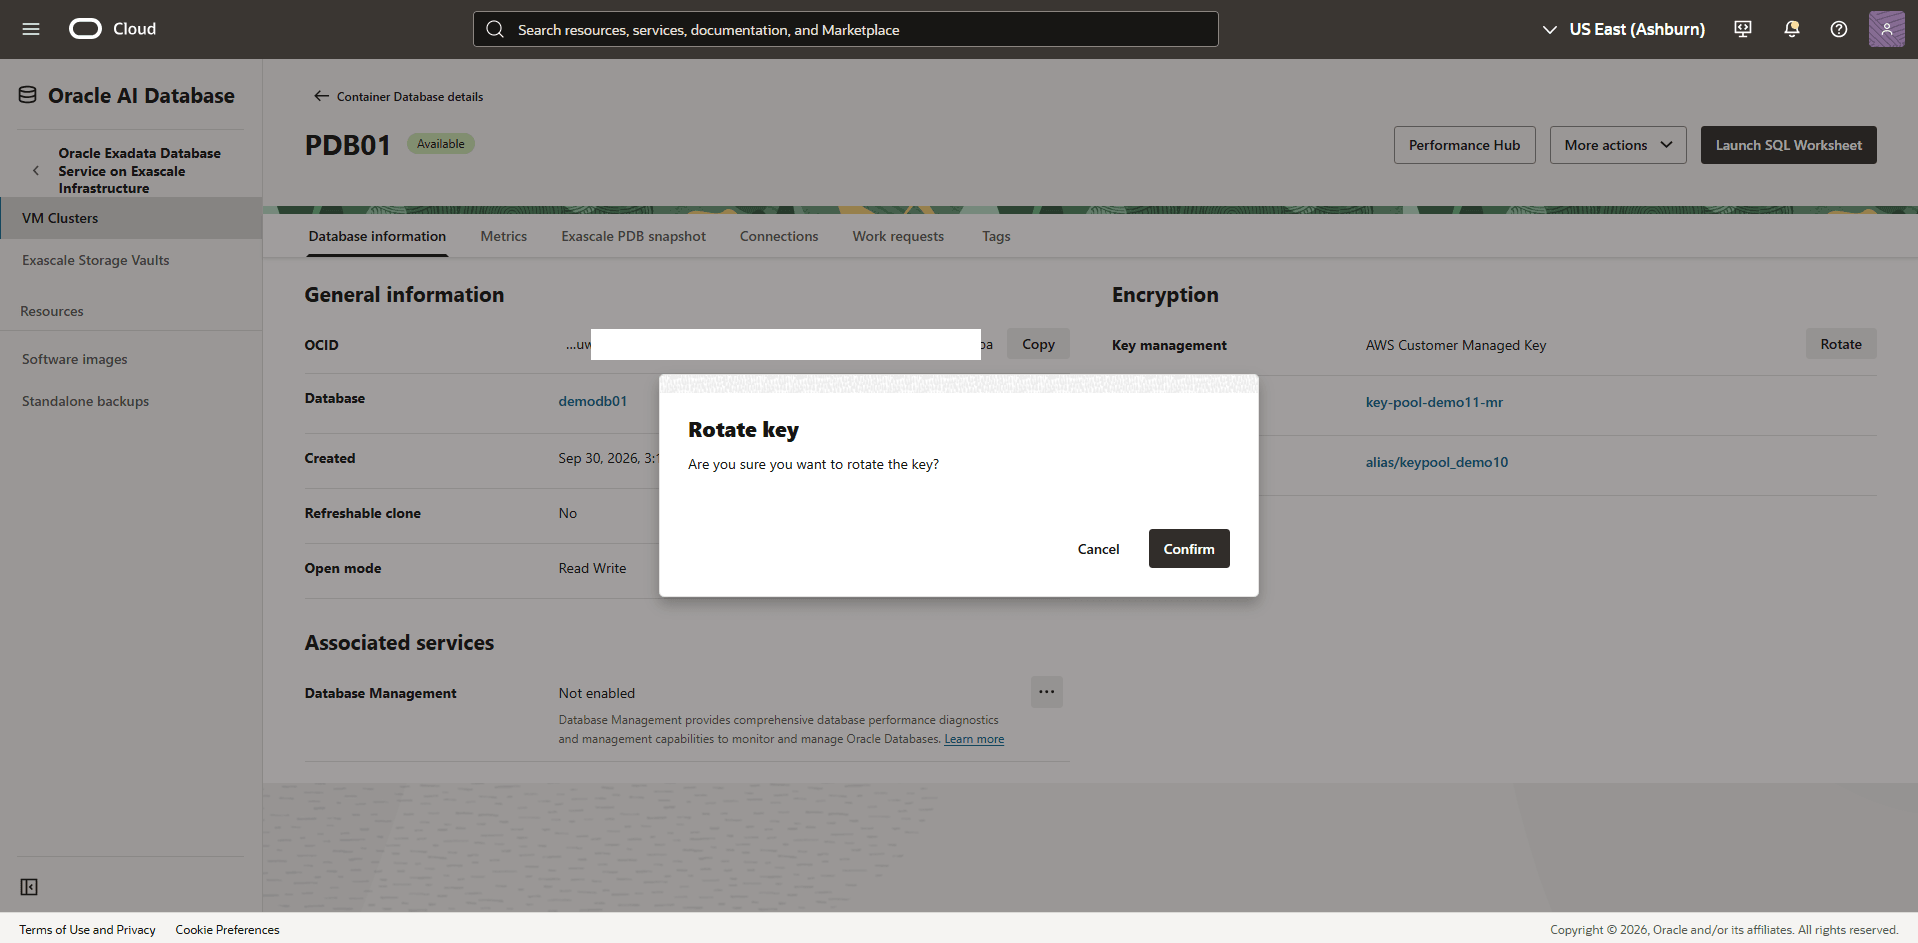
Task: Copy the OCID value
Action: pos(1038,344)
